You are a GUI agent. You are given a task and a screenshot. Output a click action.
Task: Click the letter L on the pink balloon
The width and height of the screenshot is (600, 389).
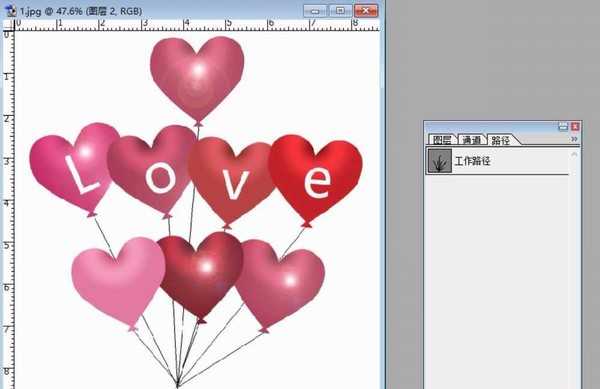coord(81,175)
